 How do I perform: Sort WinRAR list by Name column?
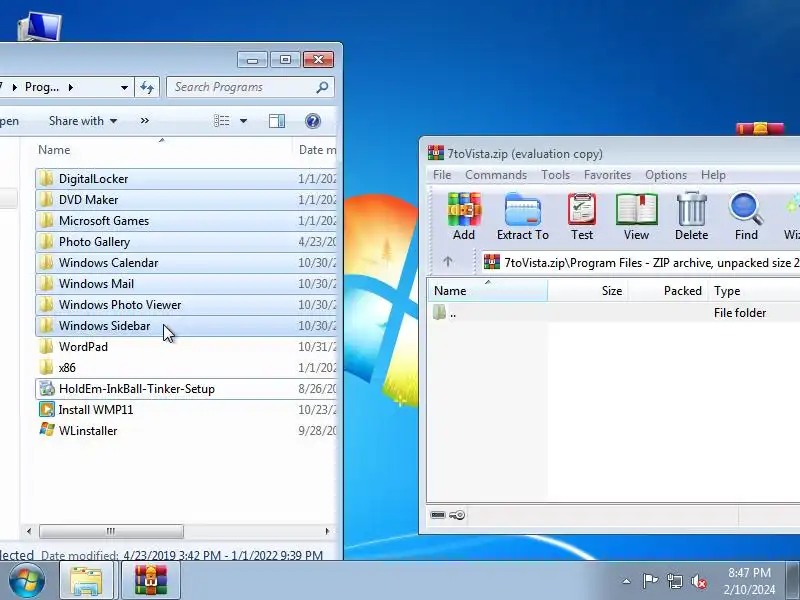[x=487, y=291]
